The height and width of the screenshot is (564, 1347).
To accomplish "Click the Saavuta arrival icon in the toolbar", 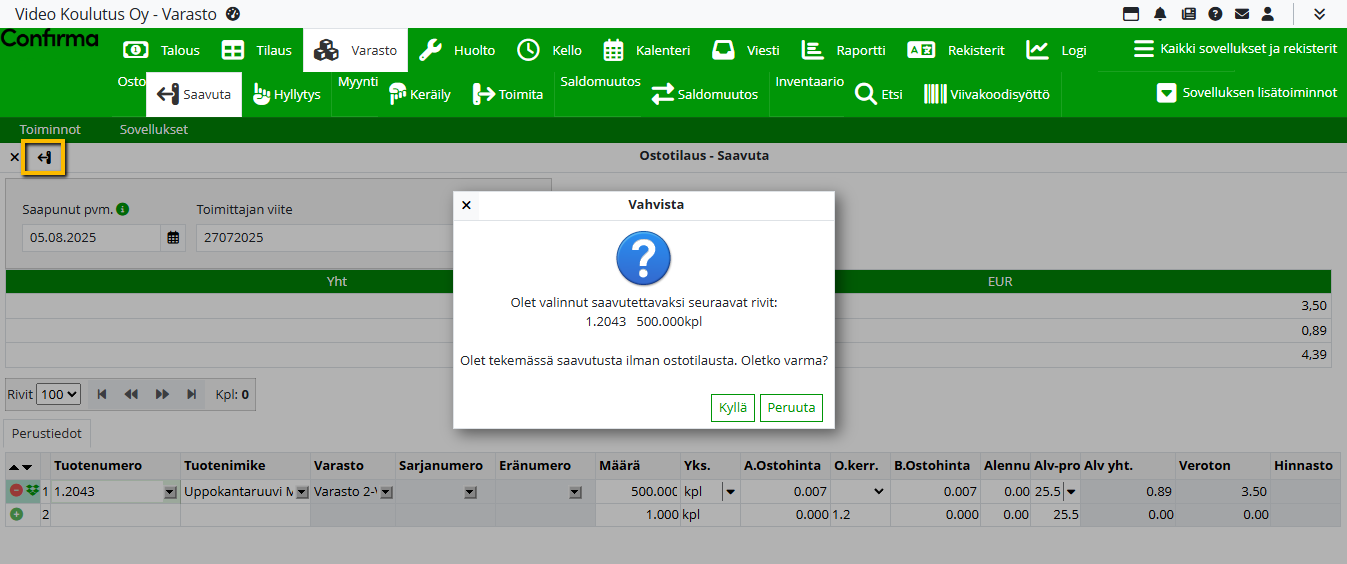I will 45,158.
